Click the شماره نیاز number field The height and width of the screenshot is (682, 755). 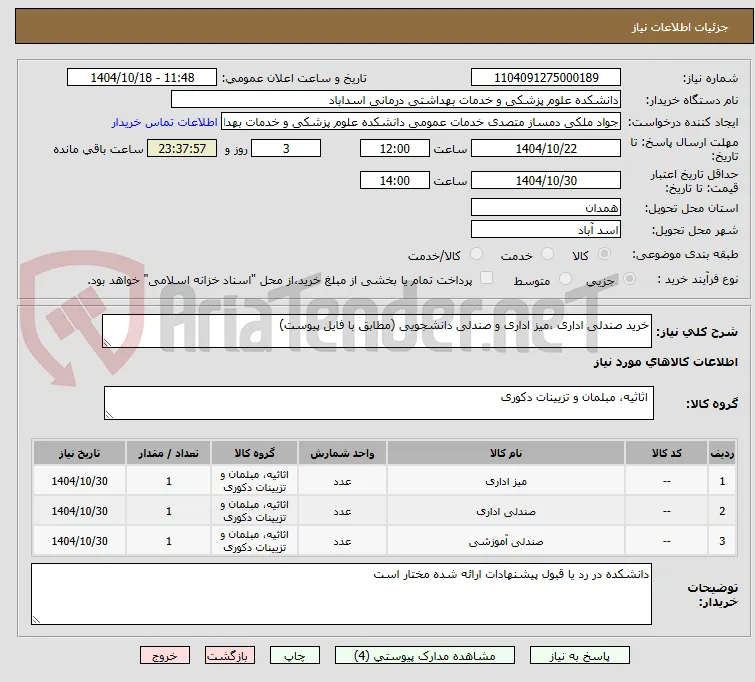546,78
